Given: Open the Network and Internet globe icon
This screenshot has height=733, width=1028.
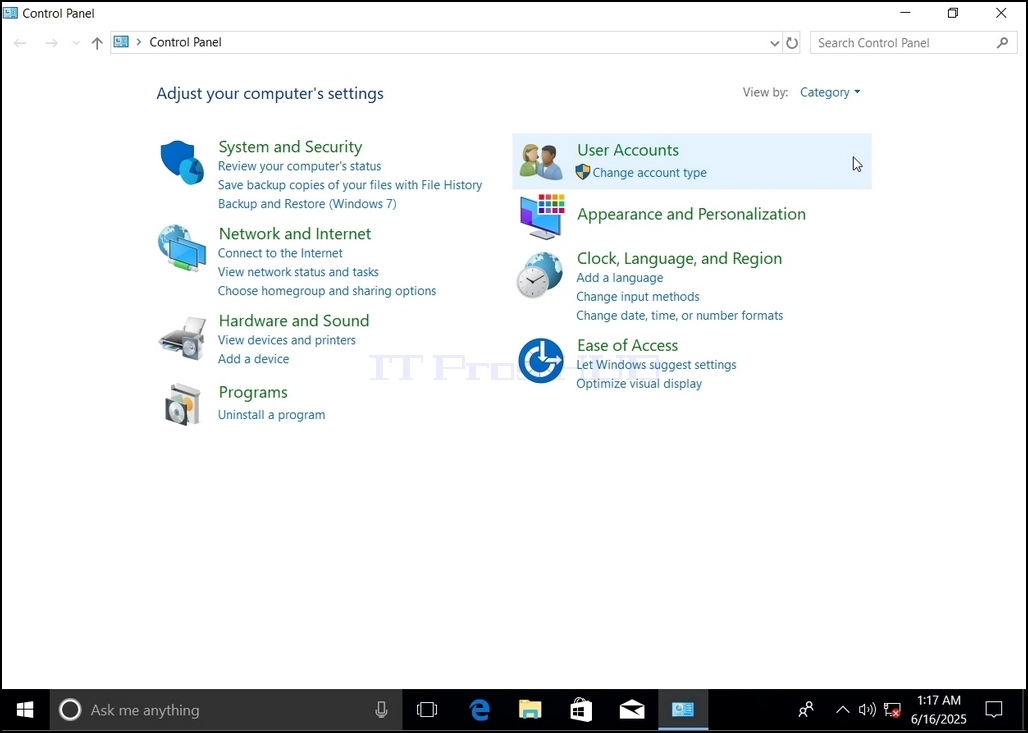Looking at the screenshot, I should [x=182, y=248].
